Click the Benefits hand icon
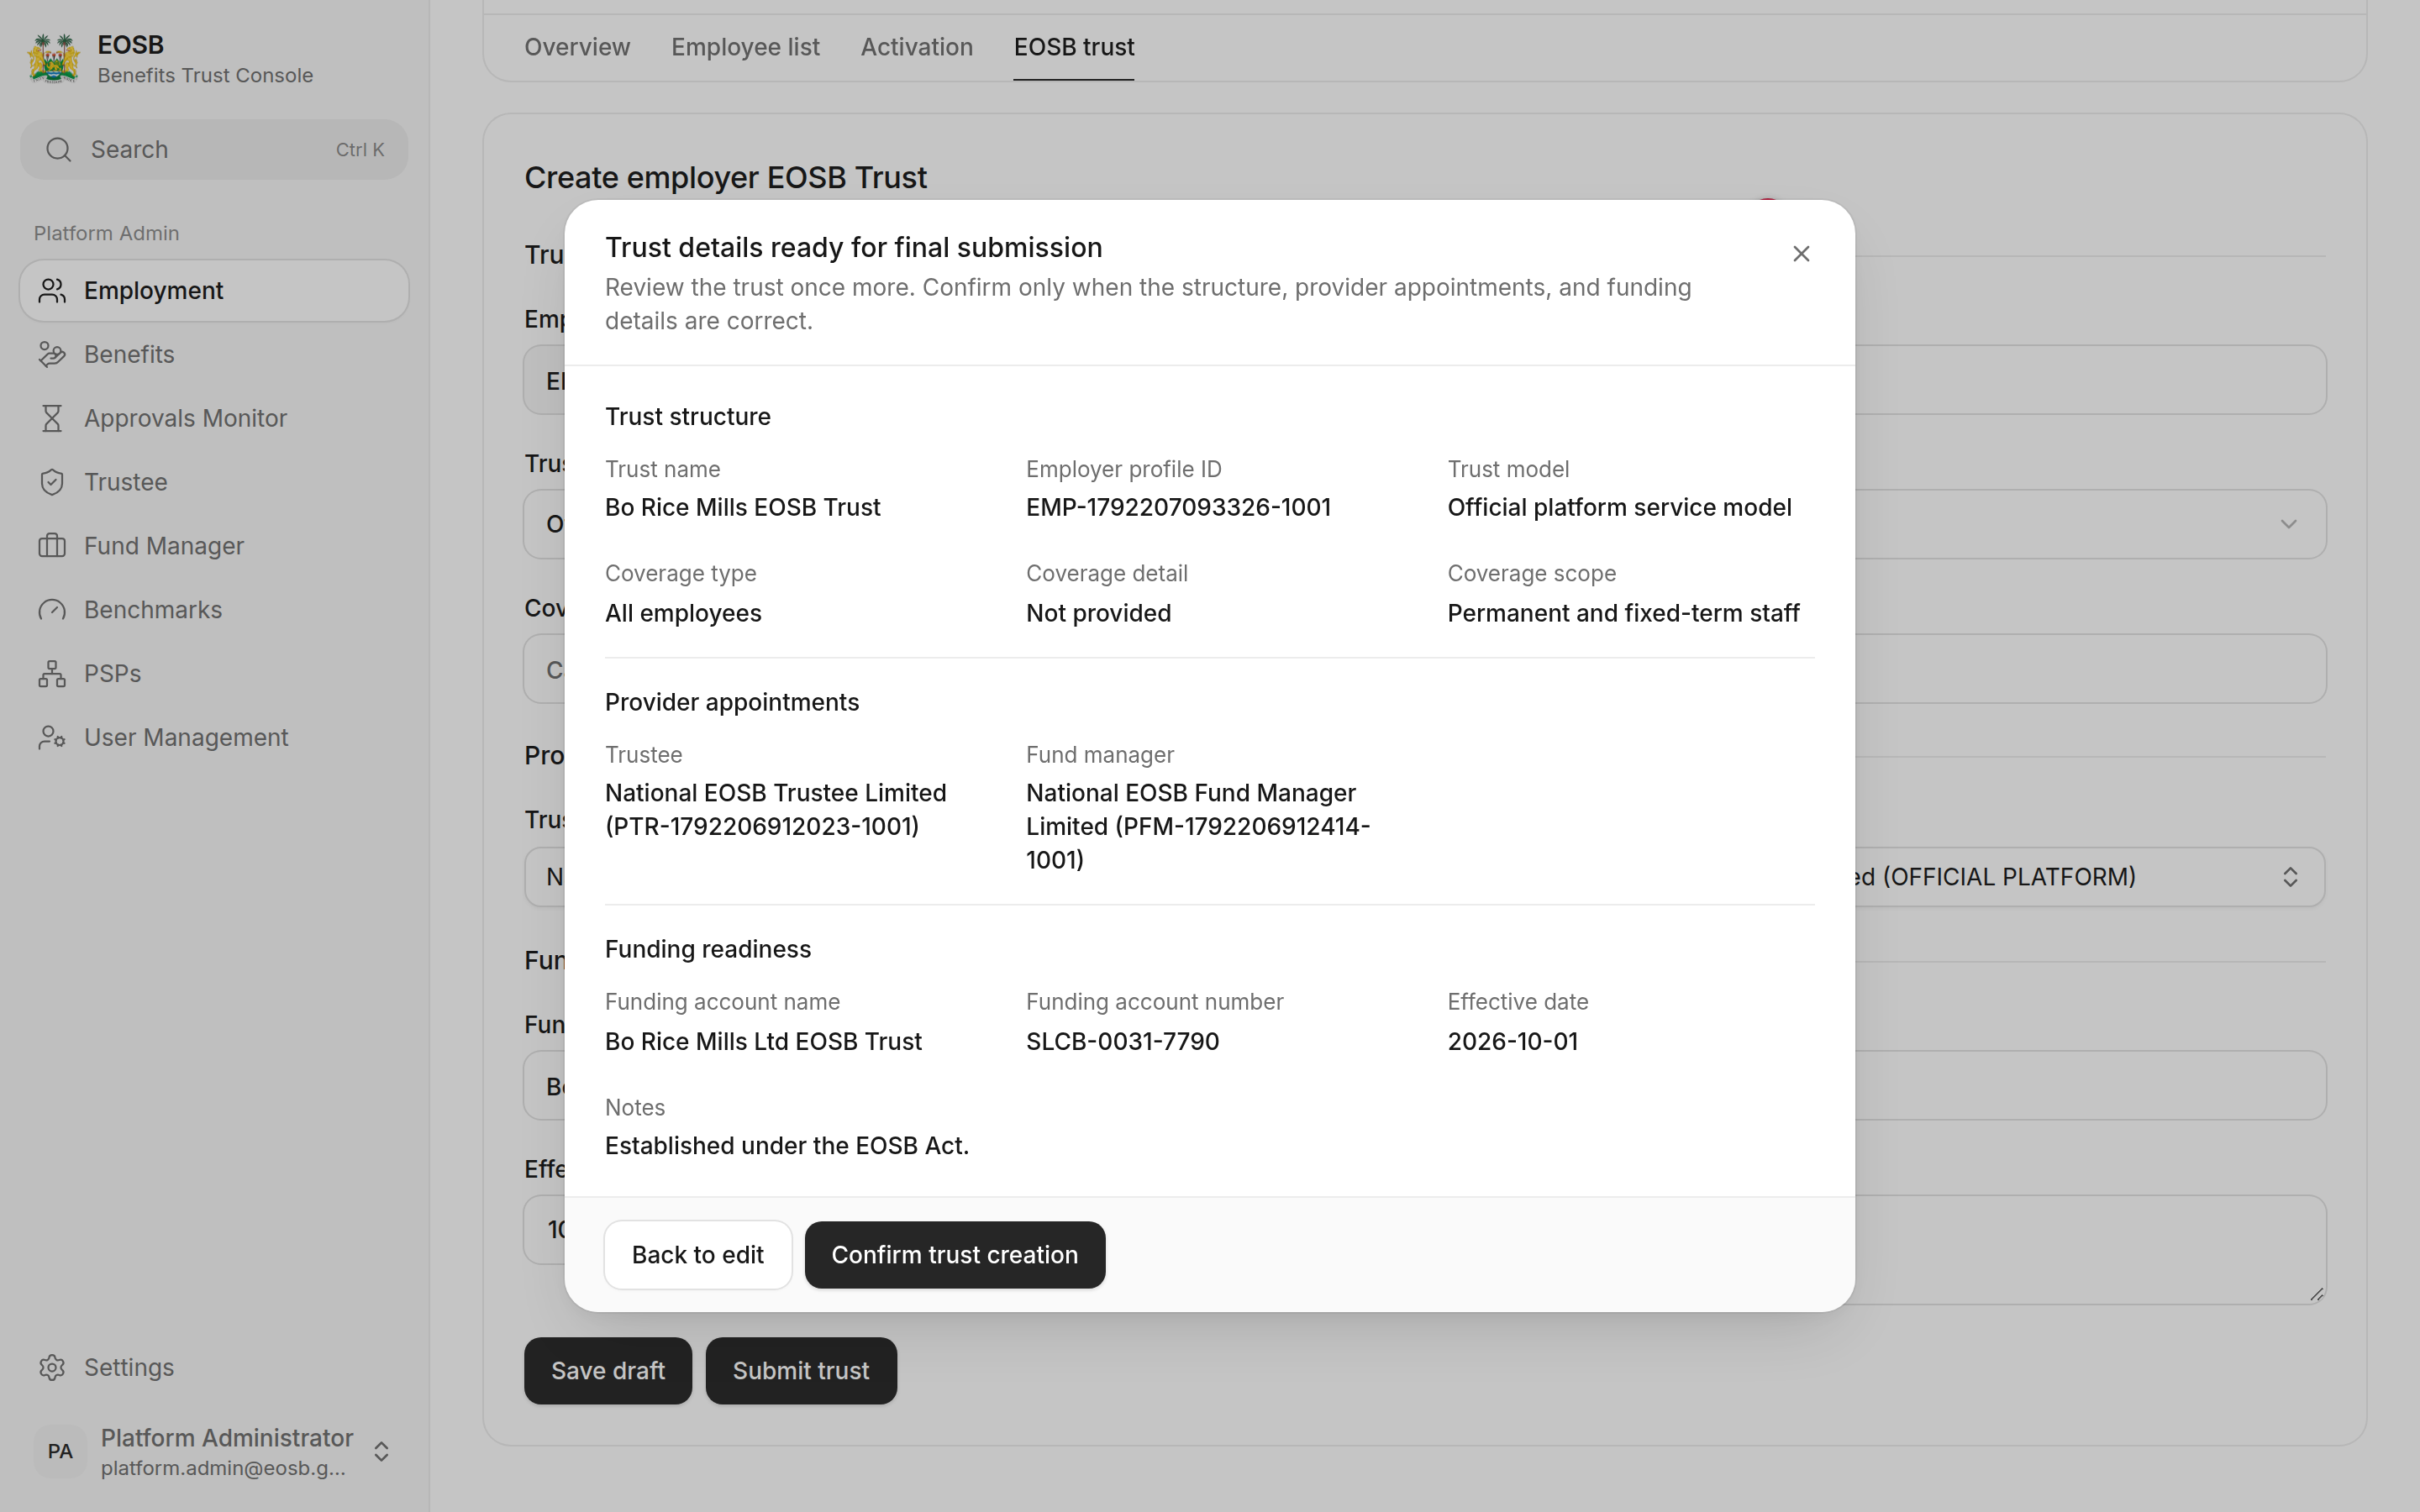The height and width of the screenshot is (1512, 2420). [52, 355]
